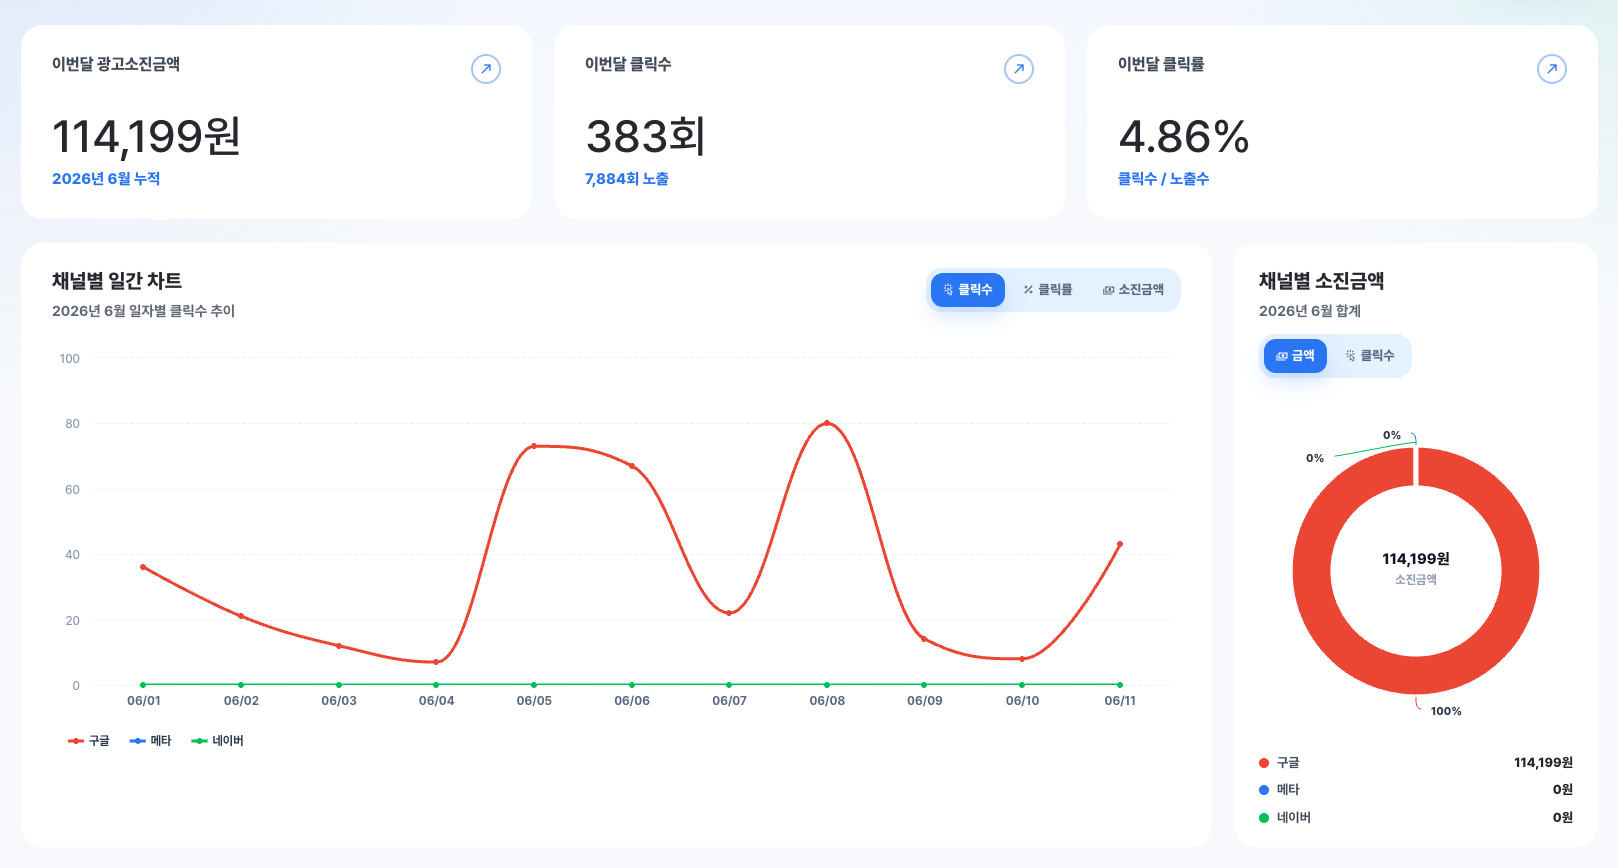1618x868 pixels.
Task: Click the '클릭수 / 노출수' text
Action: coord(1163,179)
